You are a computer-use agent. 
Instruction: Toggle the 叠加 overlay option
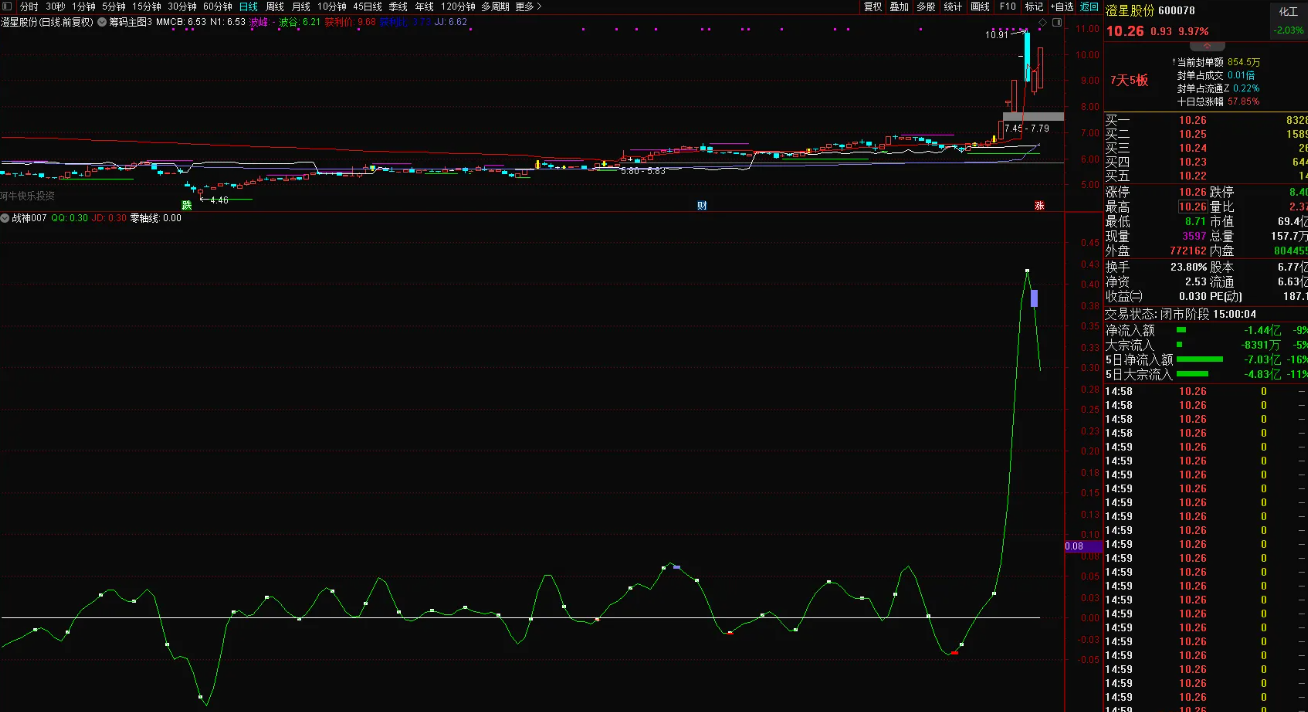(899, 6)
